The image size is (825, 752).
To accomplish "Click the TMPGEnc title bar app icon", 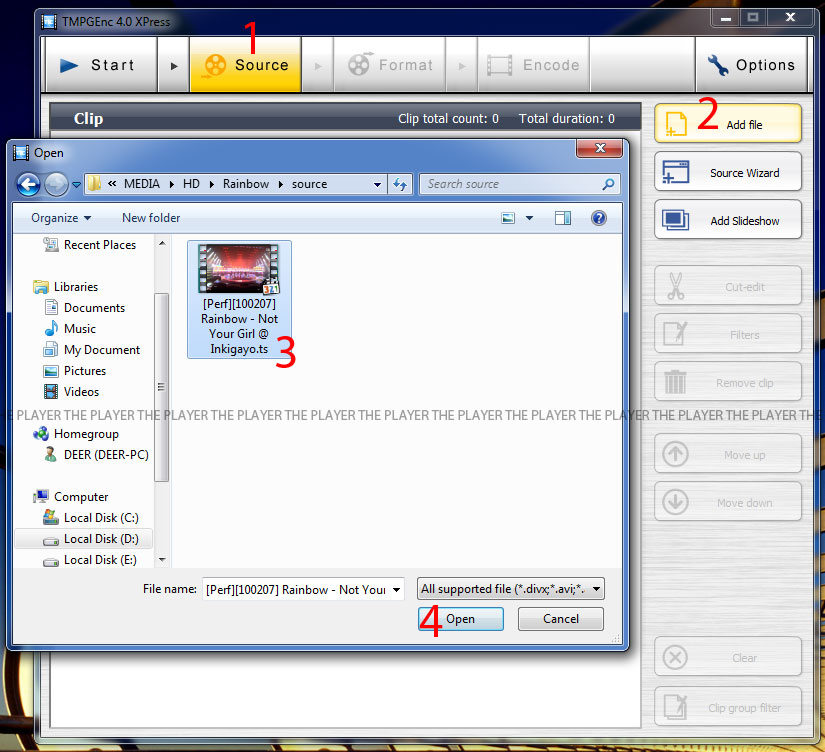I will [x=49, y=22].
